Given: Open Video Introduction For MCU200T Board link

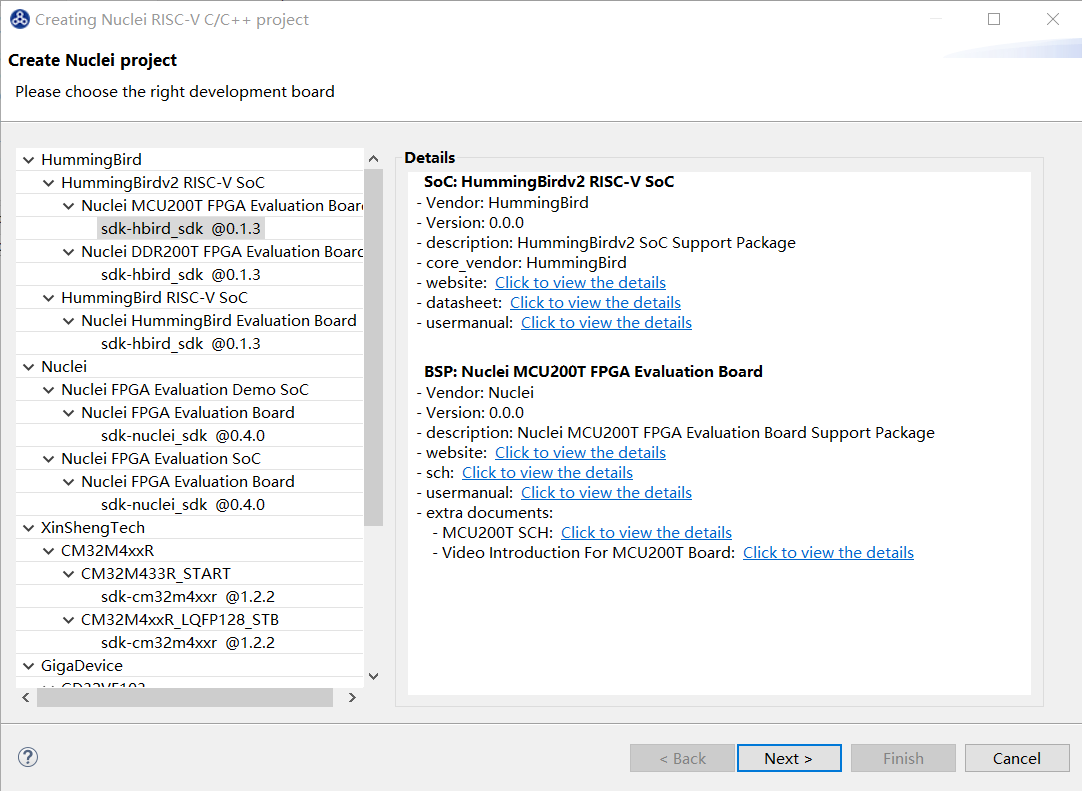Looking at the screenshot, I should pos(828,552).
